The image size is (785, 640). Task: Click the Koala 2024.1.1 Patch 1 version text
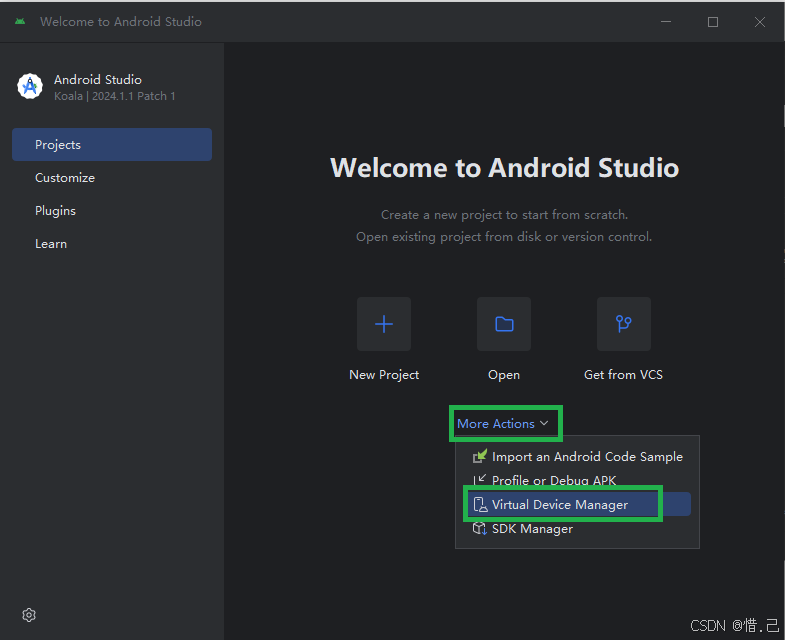pos(115,96)
